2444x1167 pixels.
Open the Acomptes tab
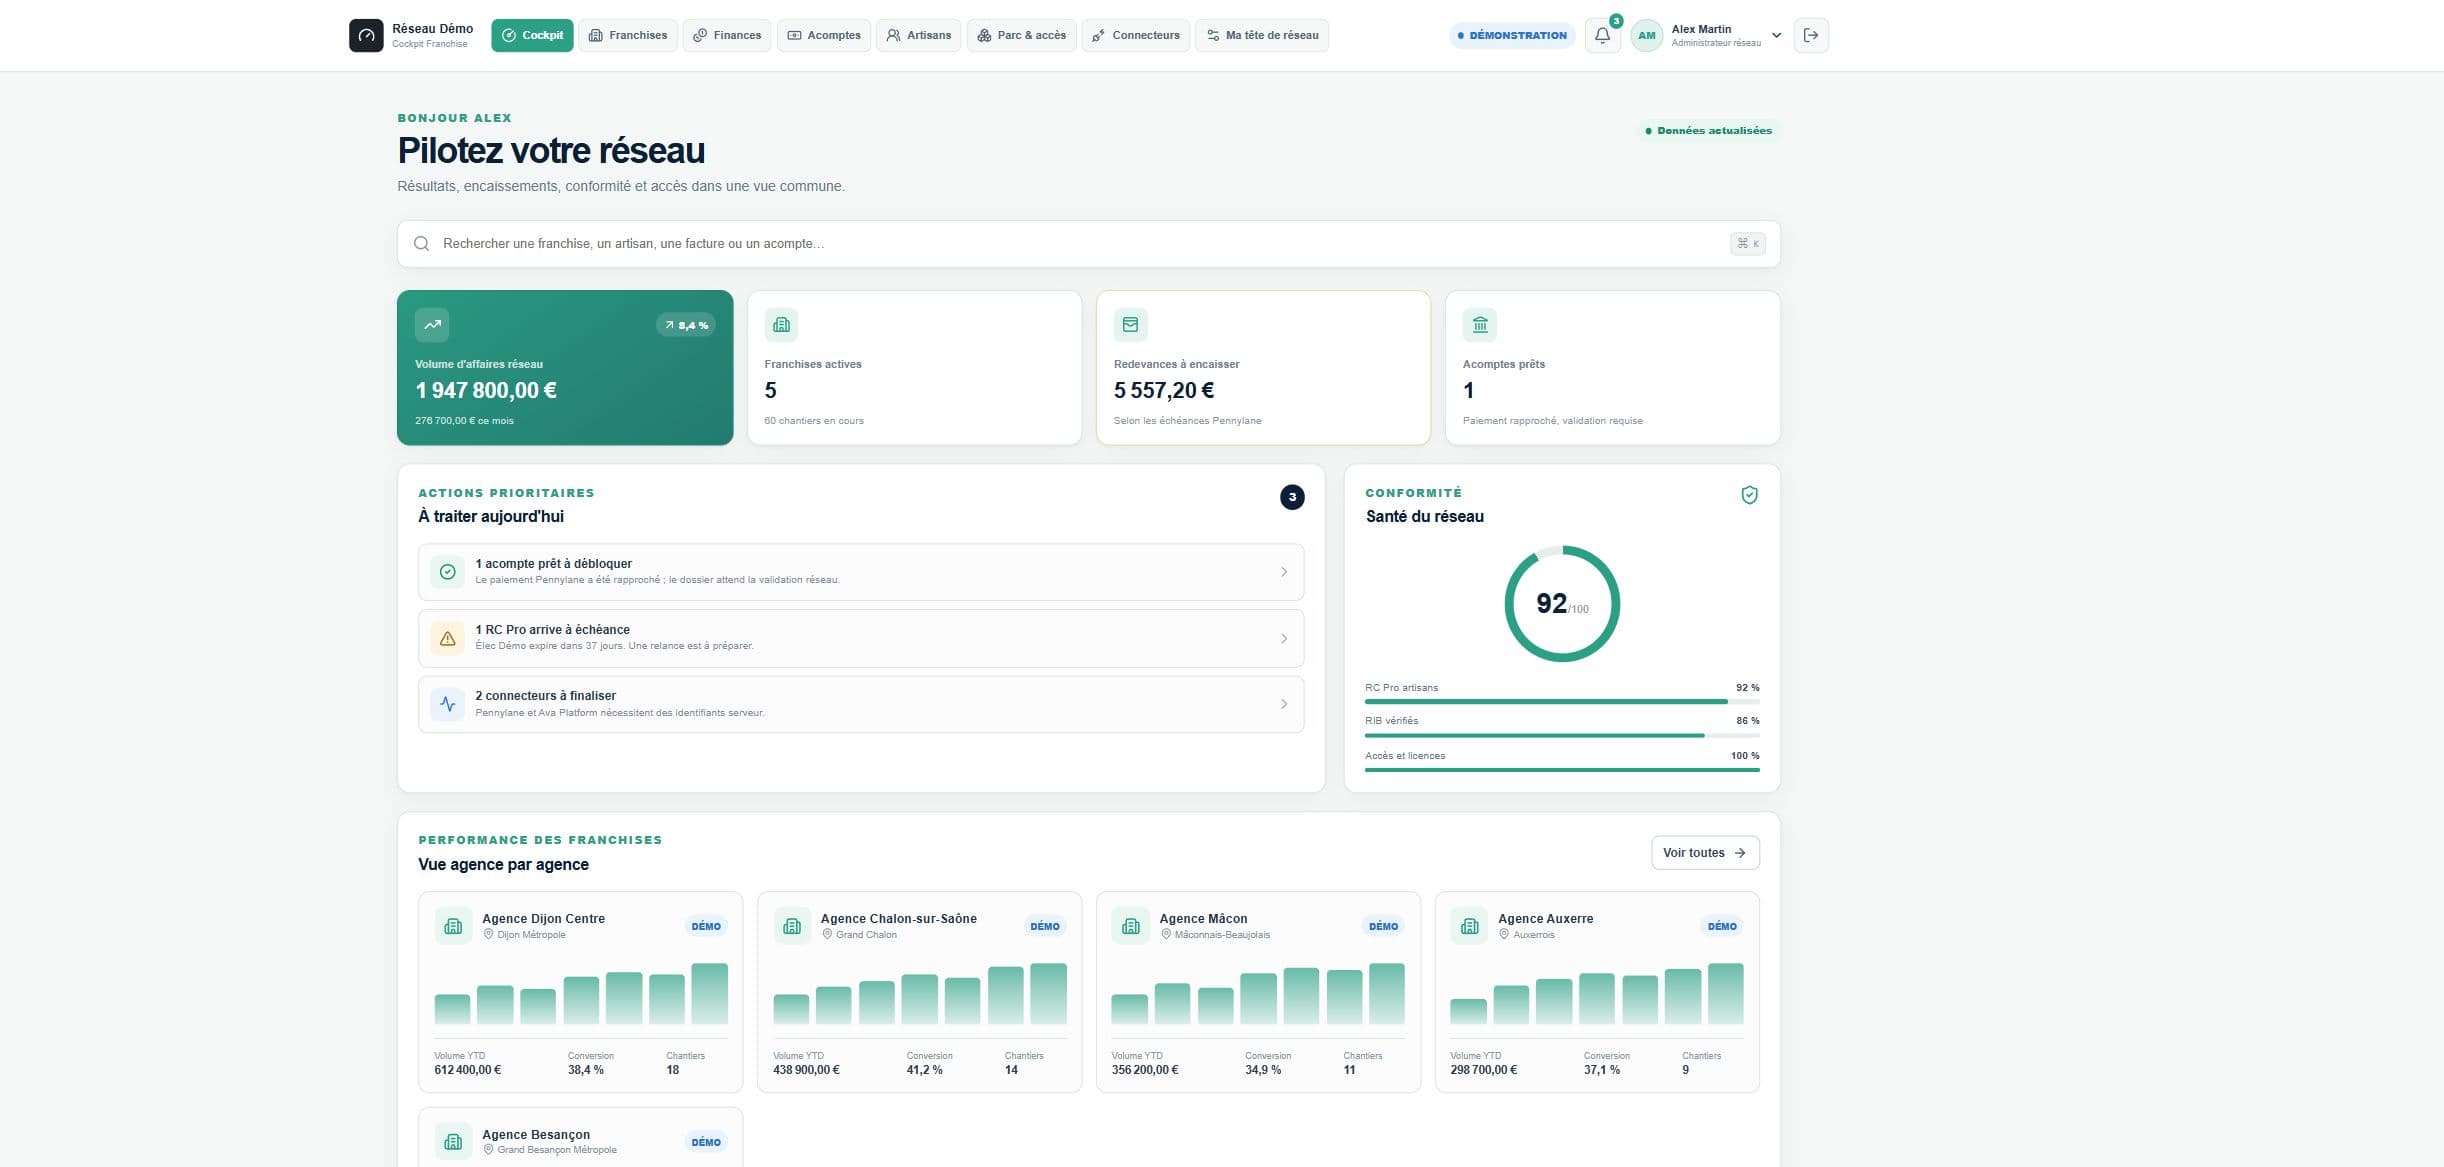(824, 35)
